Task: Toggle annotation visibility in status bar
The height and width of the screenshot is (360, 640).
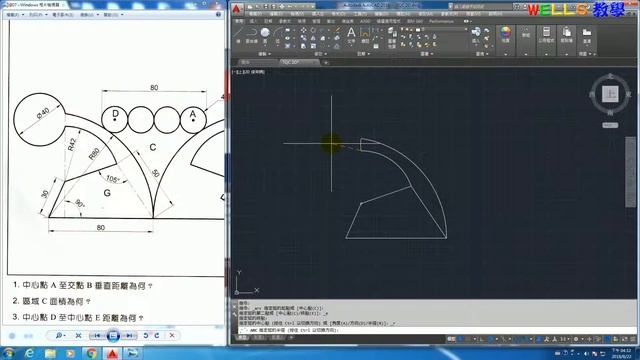Action: pos(547,339)
